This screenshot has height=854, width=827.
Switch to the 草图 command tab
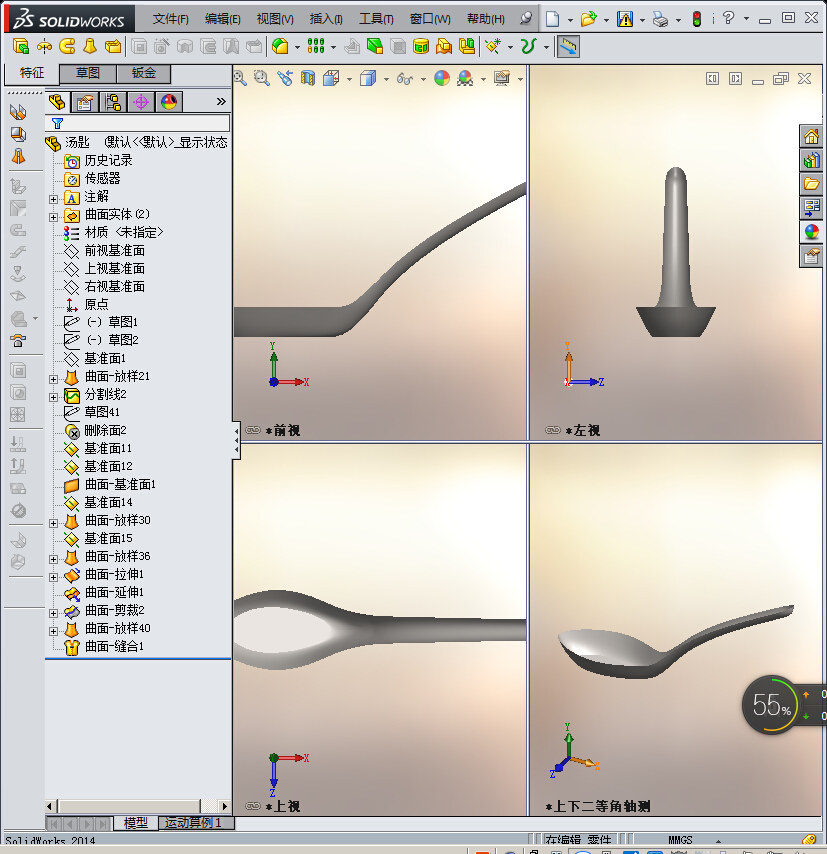coord(88,73)
